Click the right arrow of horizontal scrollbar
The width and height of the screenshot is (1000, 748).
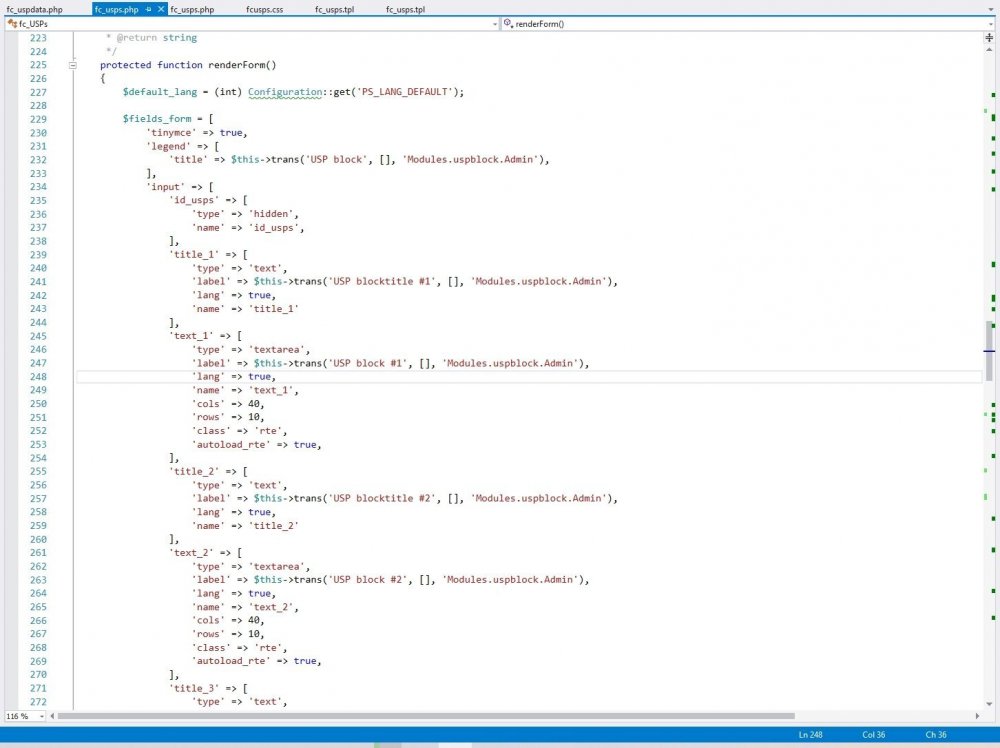(979, 716)
